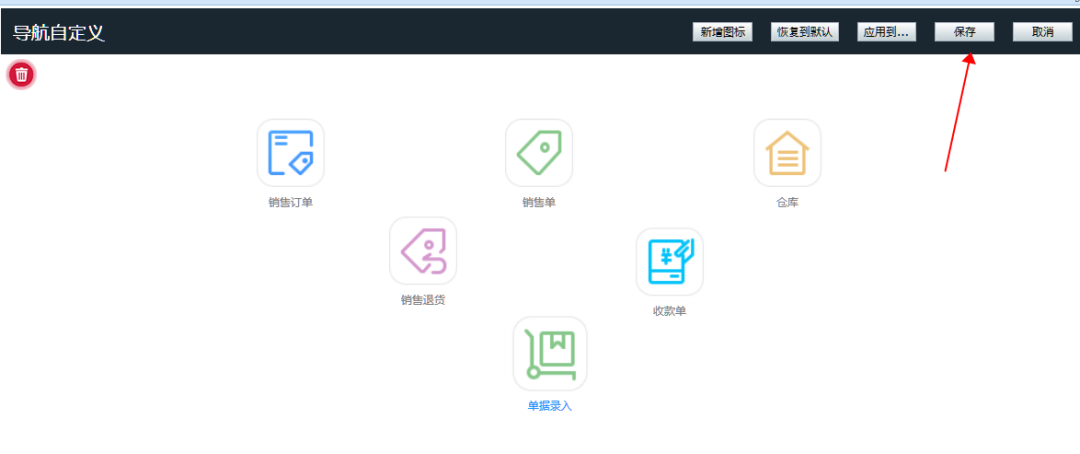The width and height of the screenshot is (1080, 454).
Task: Select the 单据录入 cart icon
Action: click(550, 353)
